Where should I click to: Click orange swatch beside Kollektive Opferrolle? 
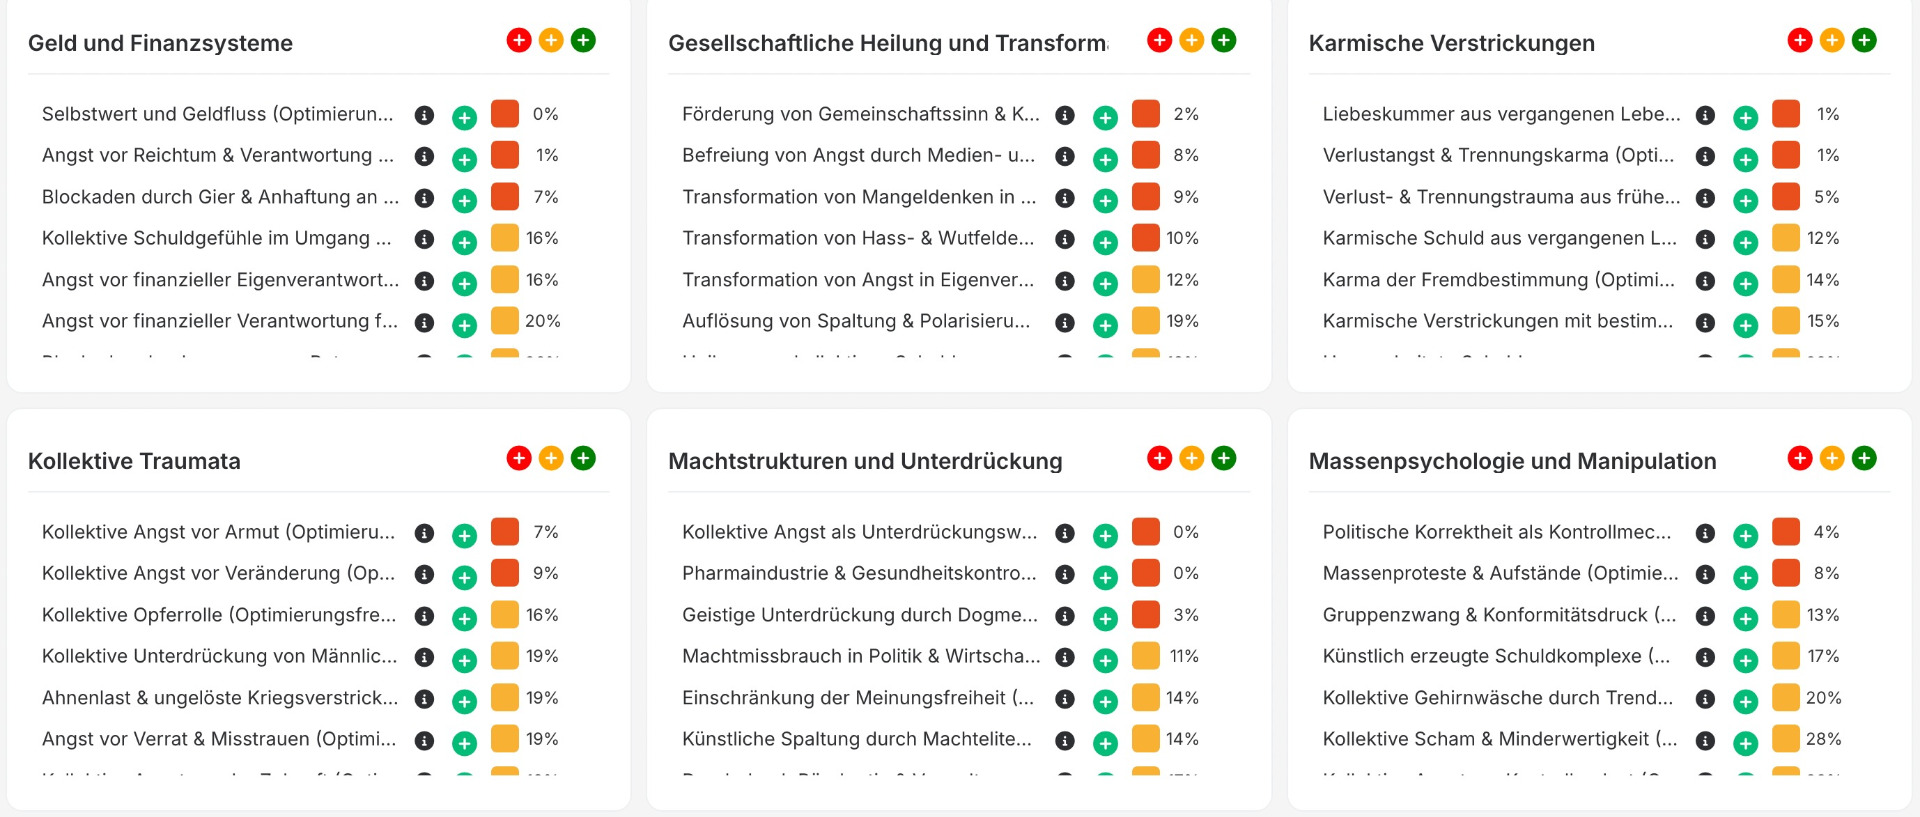(505, 614)
